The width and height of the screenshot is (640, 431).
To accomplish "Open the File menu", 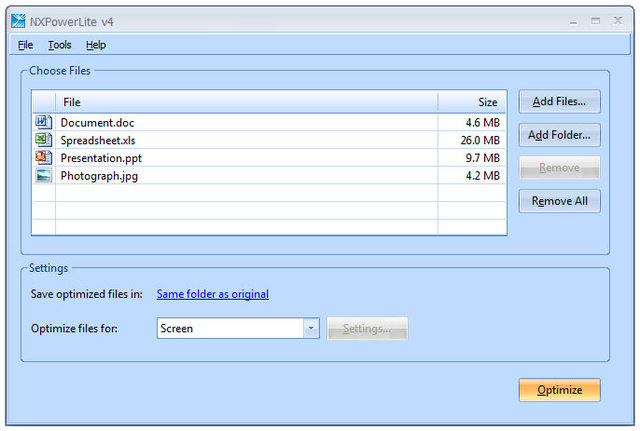I will [x=25, y=45].
